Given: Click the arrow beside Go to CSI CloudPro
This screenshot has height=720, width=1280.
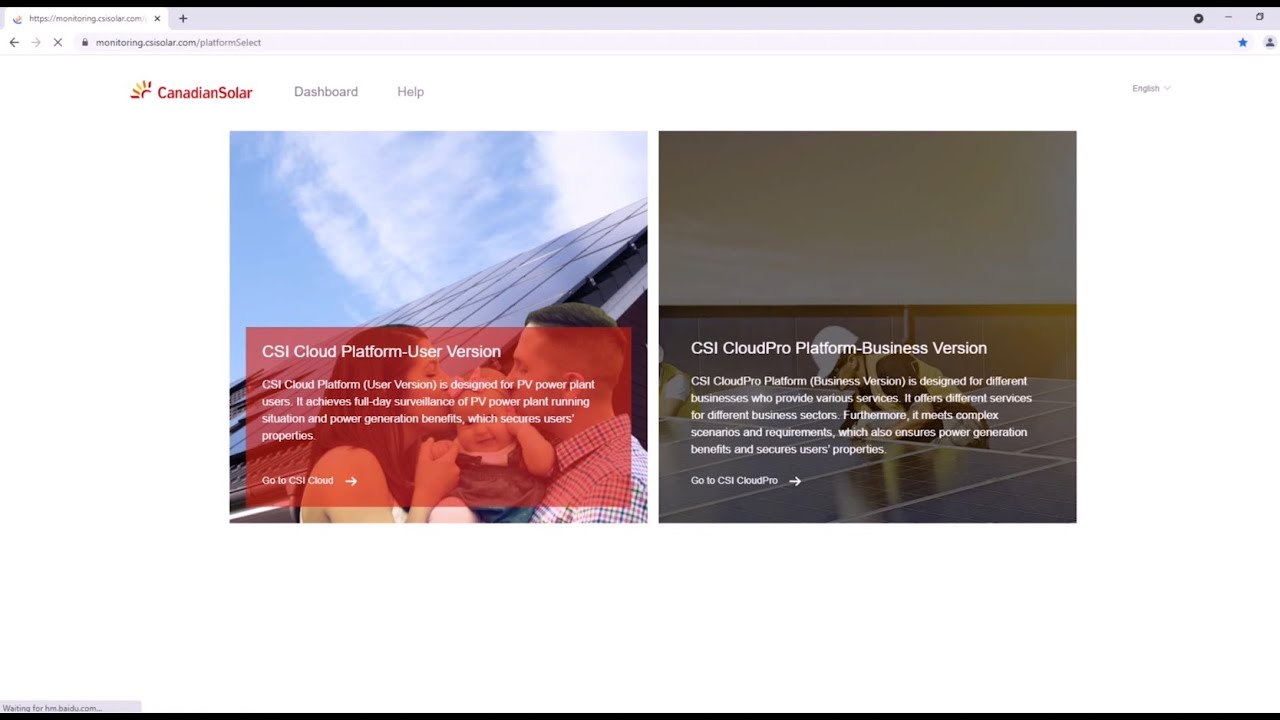Looking at the screenshot, I should tap(795, 481).
